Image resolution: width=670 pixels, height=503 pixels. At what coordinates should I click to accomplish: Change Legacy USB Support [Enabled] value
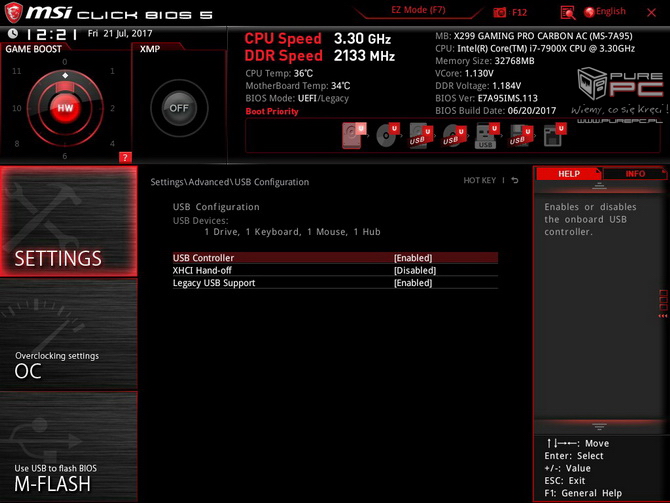point(413,282)
